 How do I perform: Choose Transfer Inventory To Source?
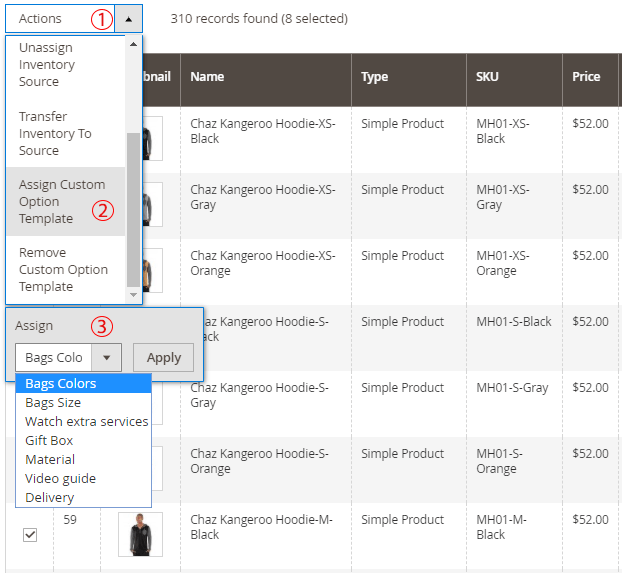[x=55, y=134]
